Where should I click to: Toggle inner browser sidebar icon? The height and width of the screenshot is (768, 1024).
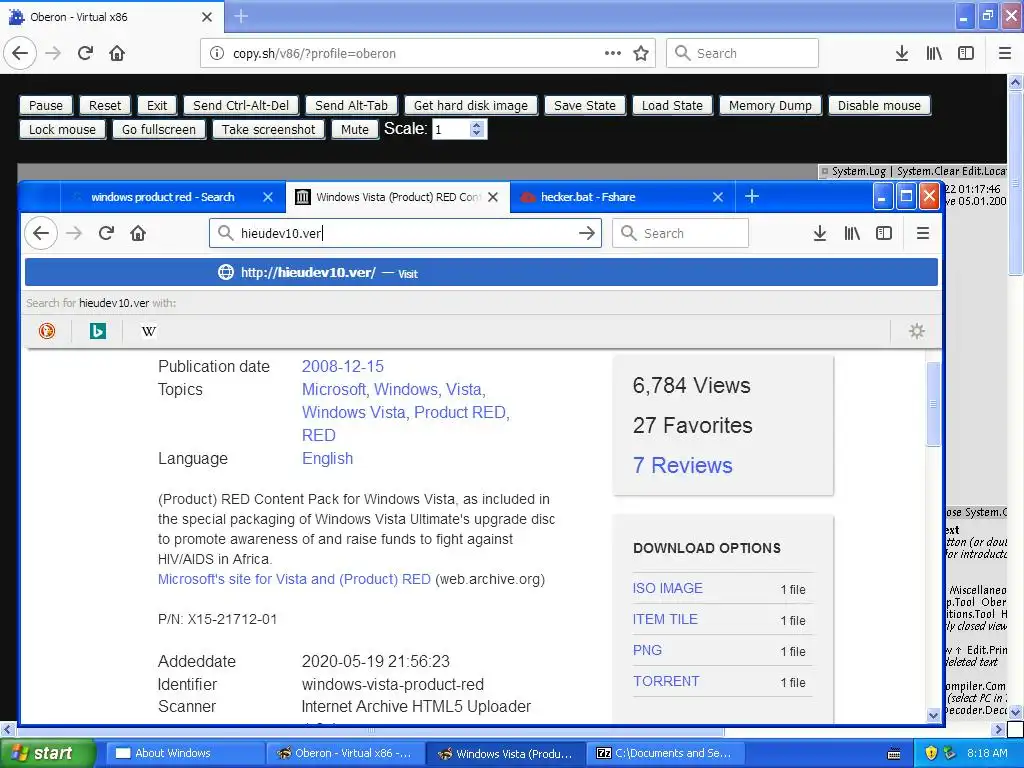click(884, 233)
